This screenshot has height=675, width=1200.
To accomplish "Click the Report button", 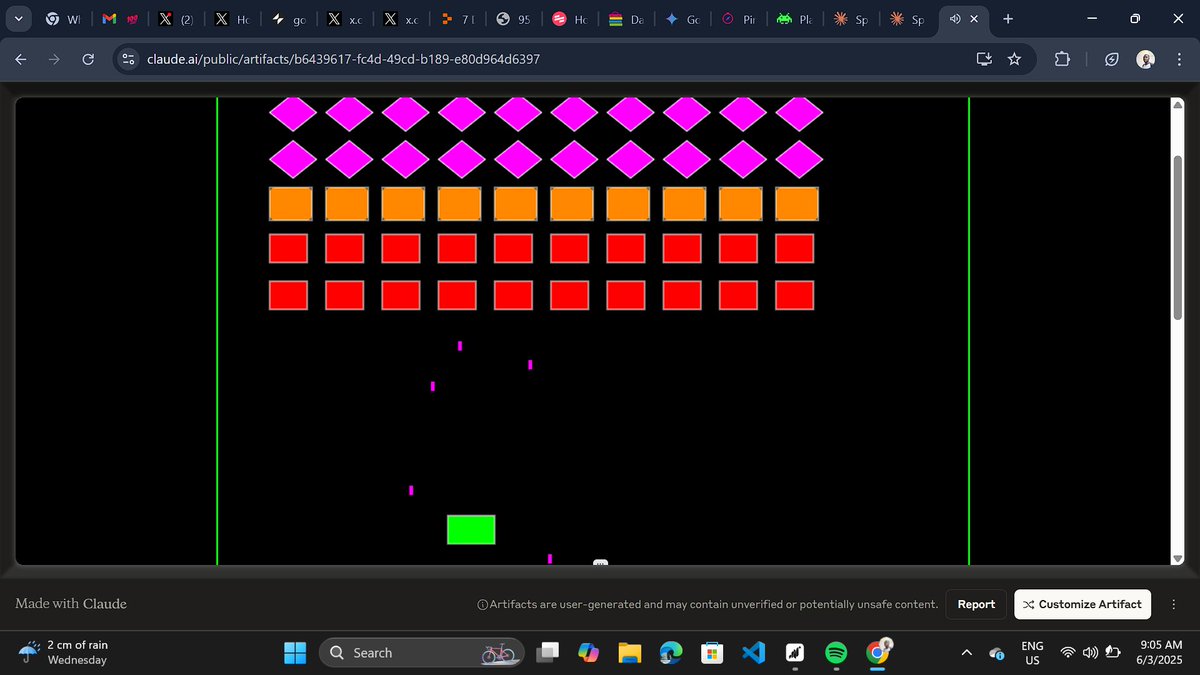I will pos(976,604).
